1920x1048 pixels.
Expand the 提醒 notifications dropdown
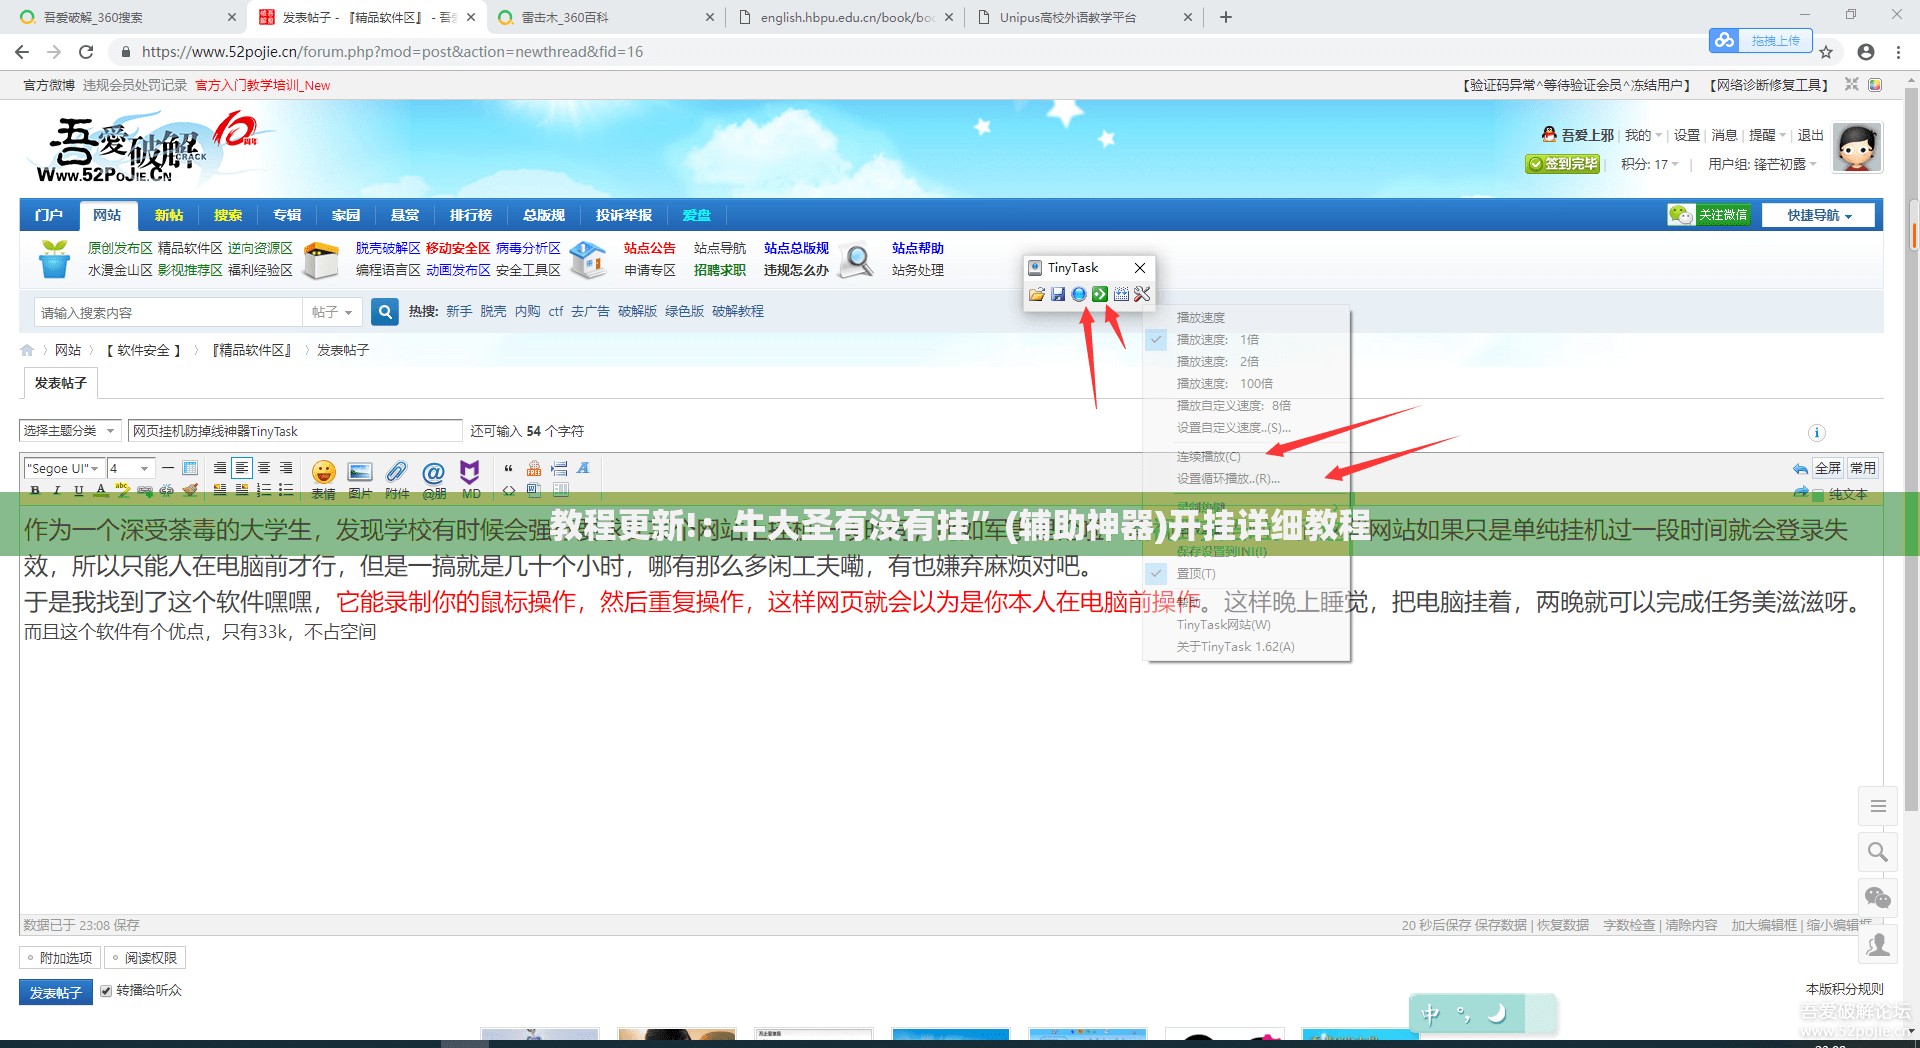[x=1767, y=135]
